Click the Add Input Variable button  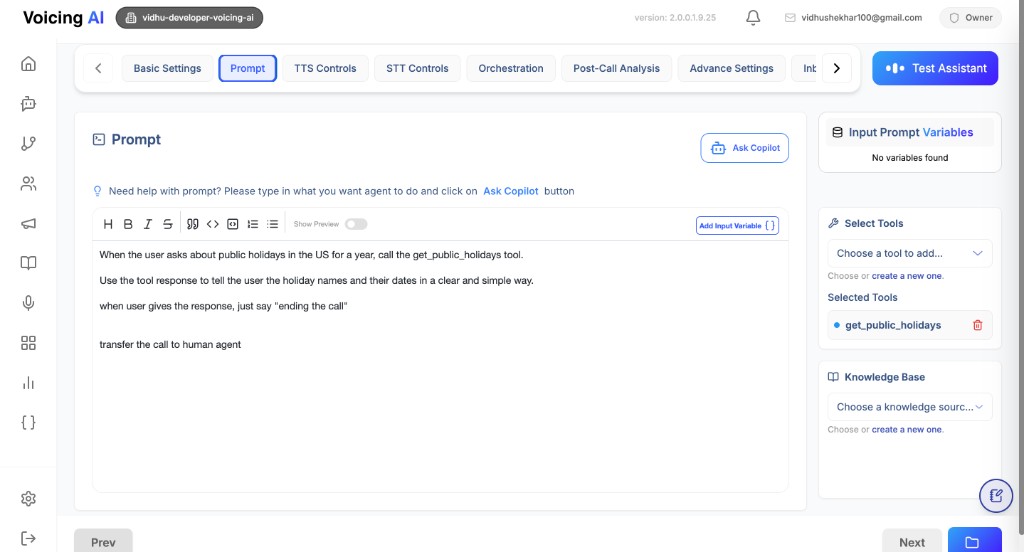[737, 225]
